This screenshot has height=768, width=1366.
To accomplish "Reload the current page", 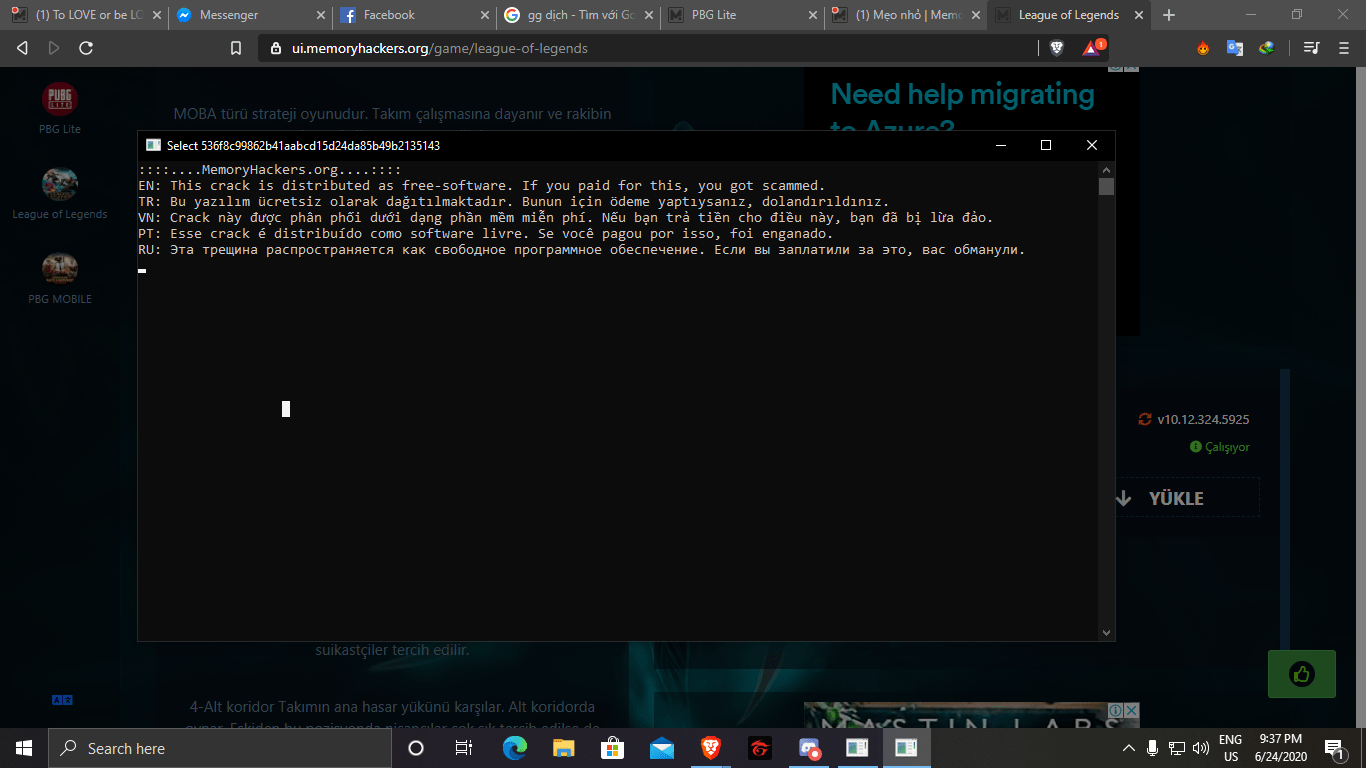I will tap(86, 48).
